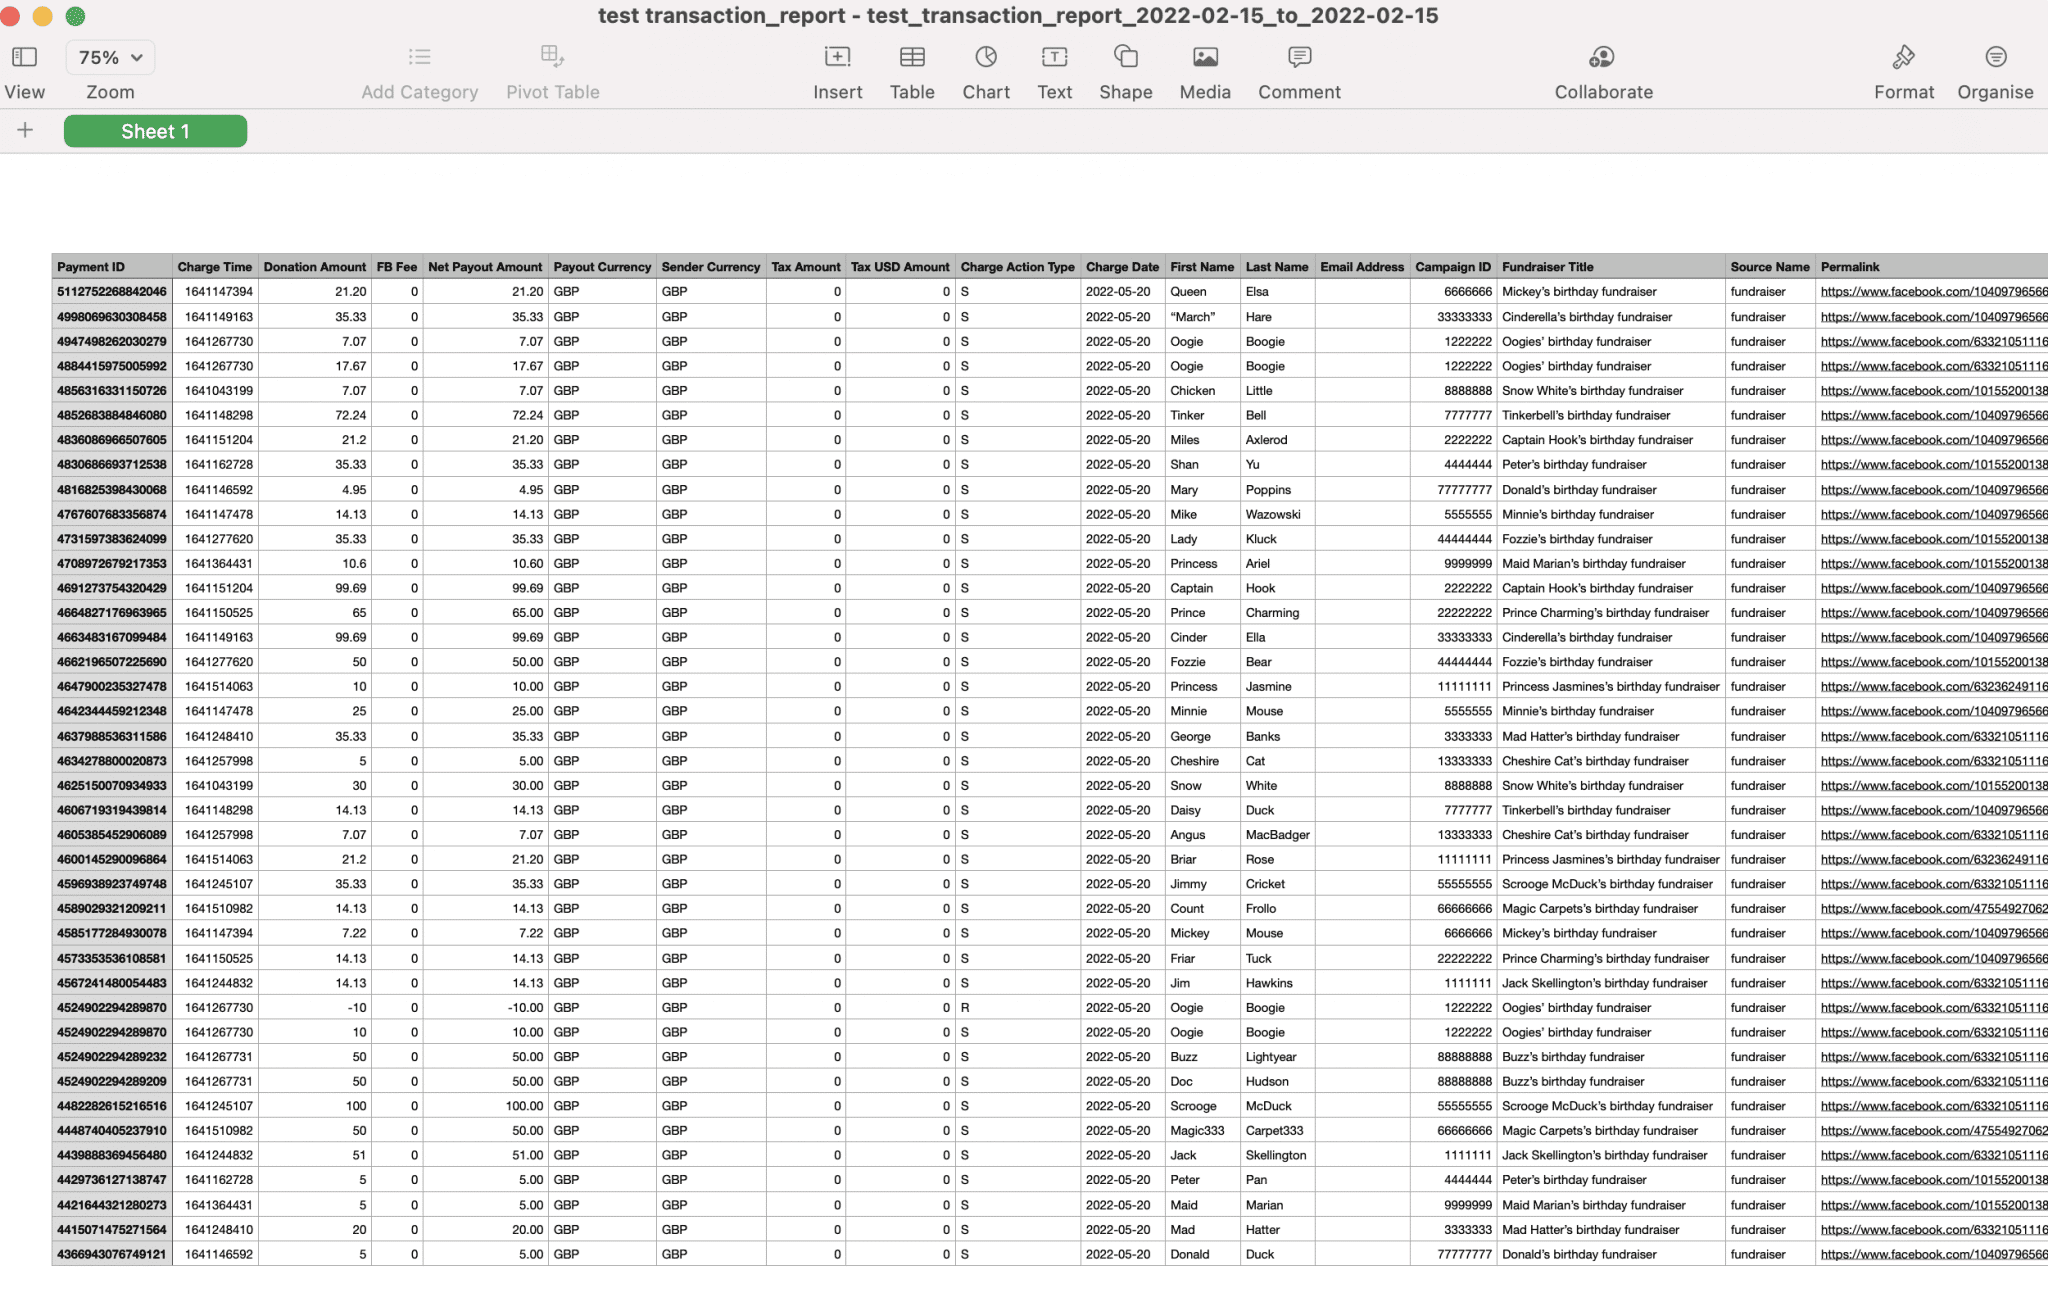2048x1311 pixels.
Task: Switch to the Sheet 1 tab
Action: point(155,131)
